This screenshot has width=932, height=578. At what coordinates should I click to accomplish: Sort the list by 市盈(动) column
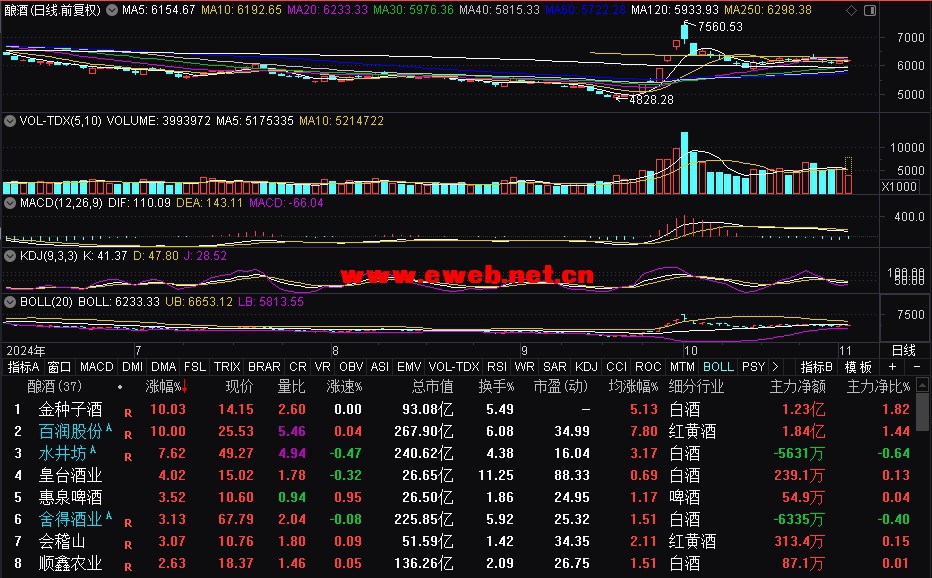(x=561, y=387)
